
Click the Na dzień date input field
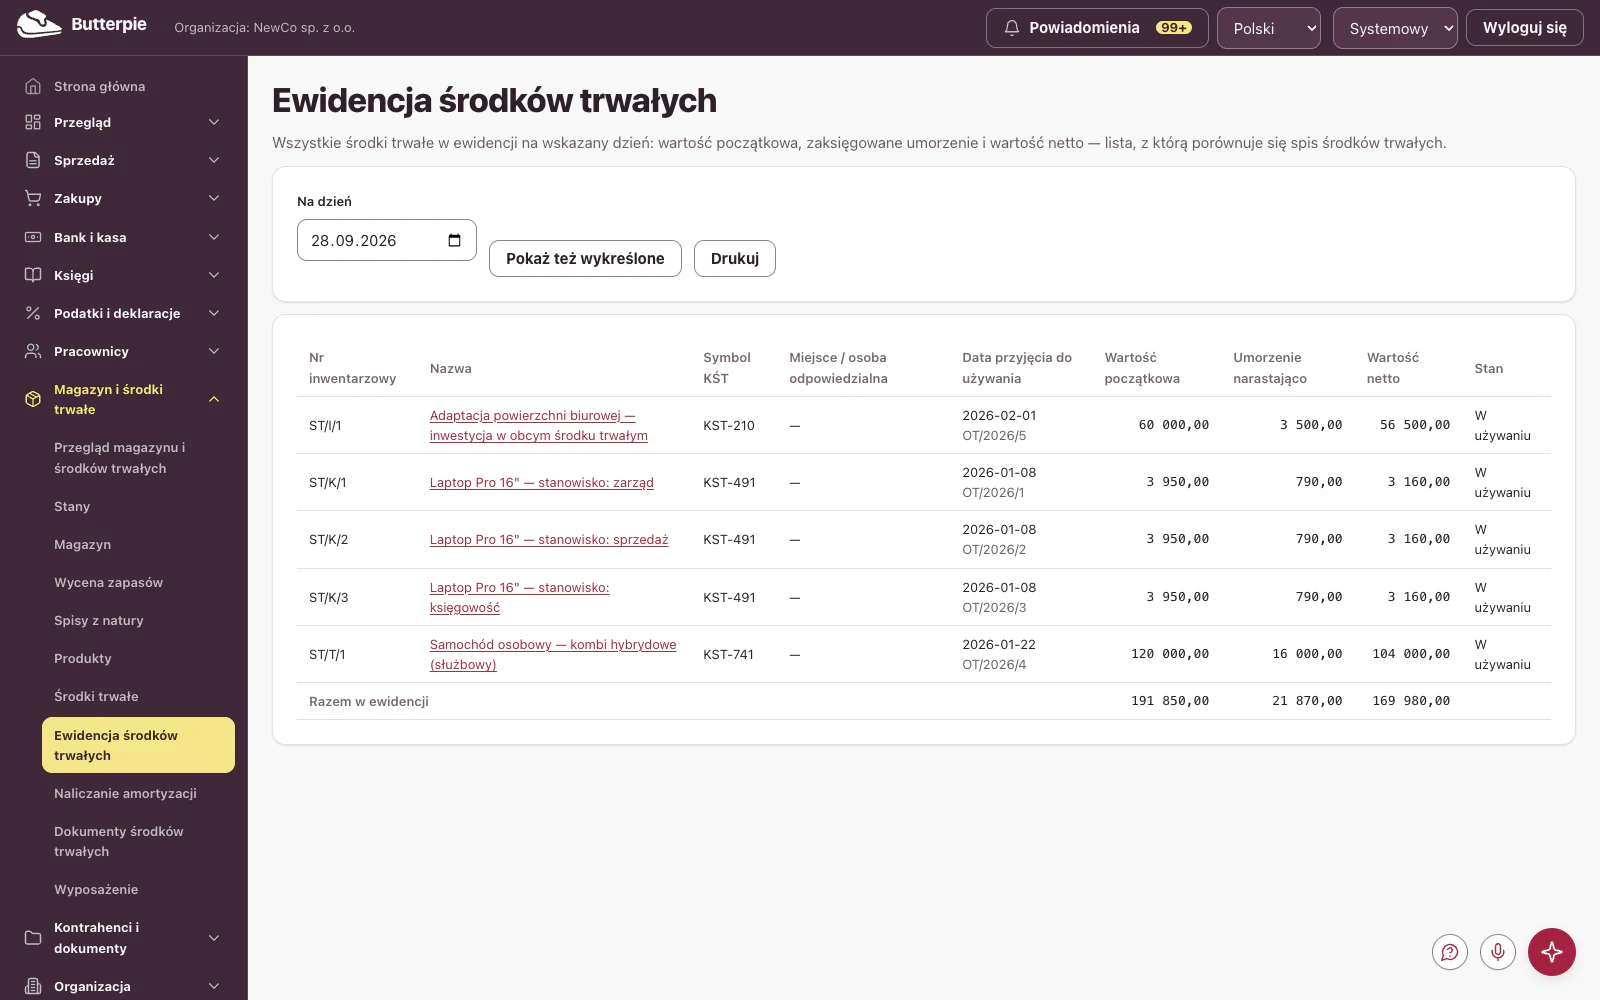click(387, 240)
